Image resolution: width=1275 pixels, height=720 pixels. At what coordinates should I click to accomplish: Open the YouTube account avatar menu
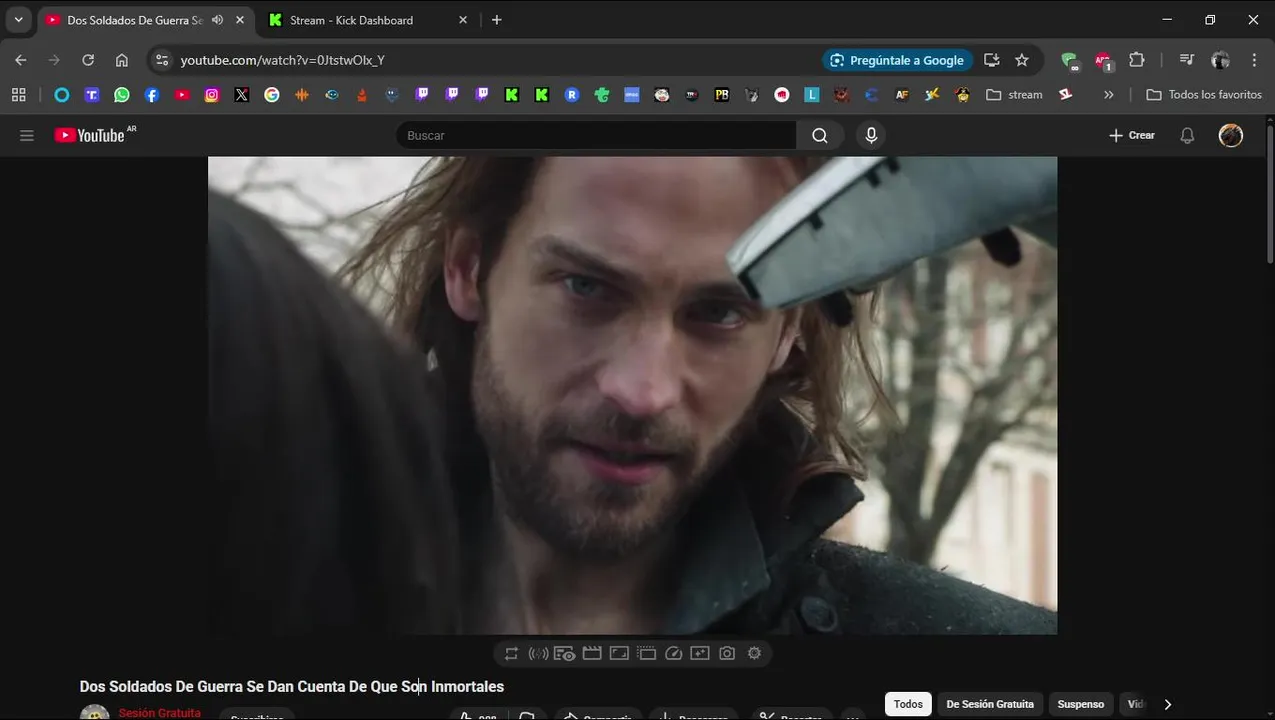(x=1231, y=135)
